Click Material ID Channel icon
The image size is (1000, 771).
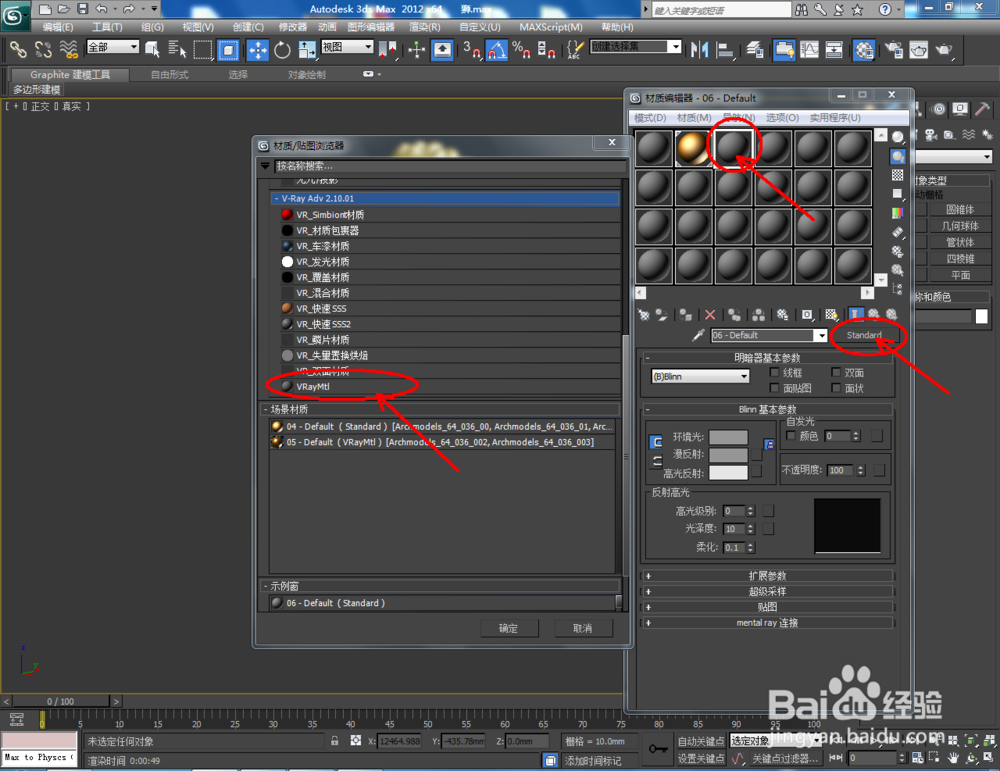click(x=807, y=314)
